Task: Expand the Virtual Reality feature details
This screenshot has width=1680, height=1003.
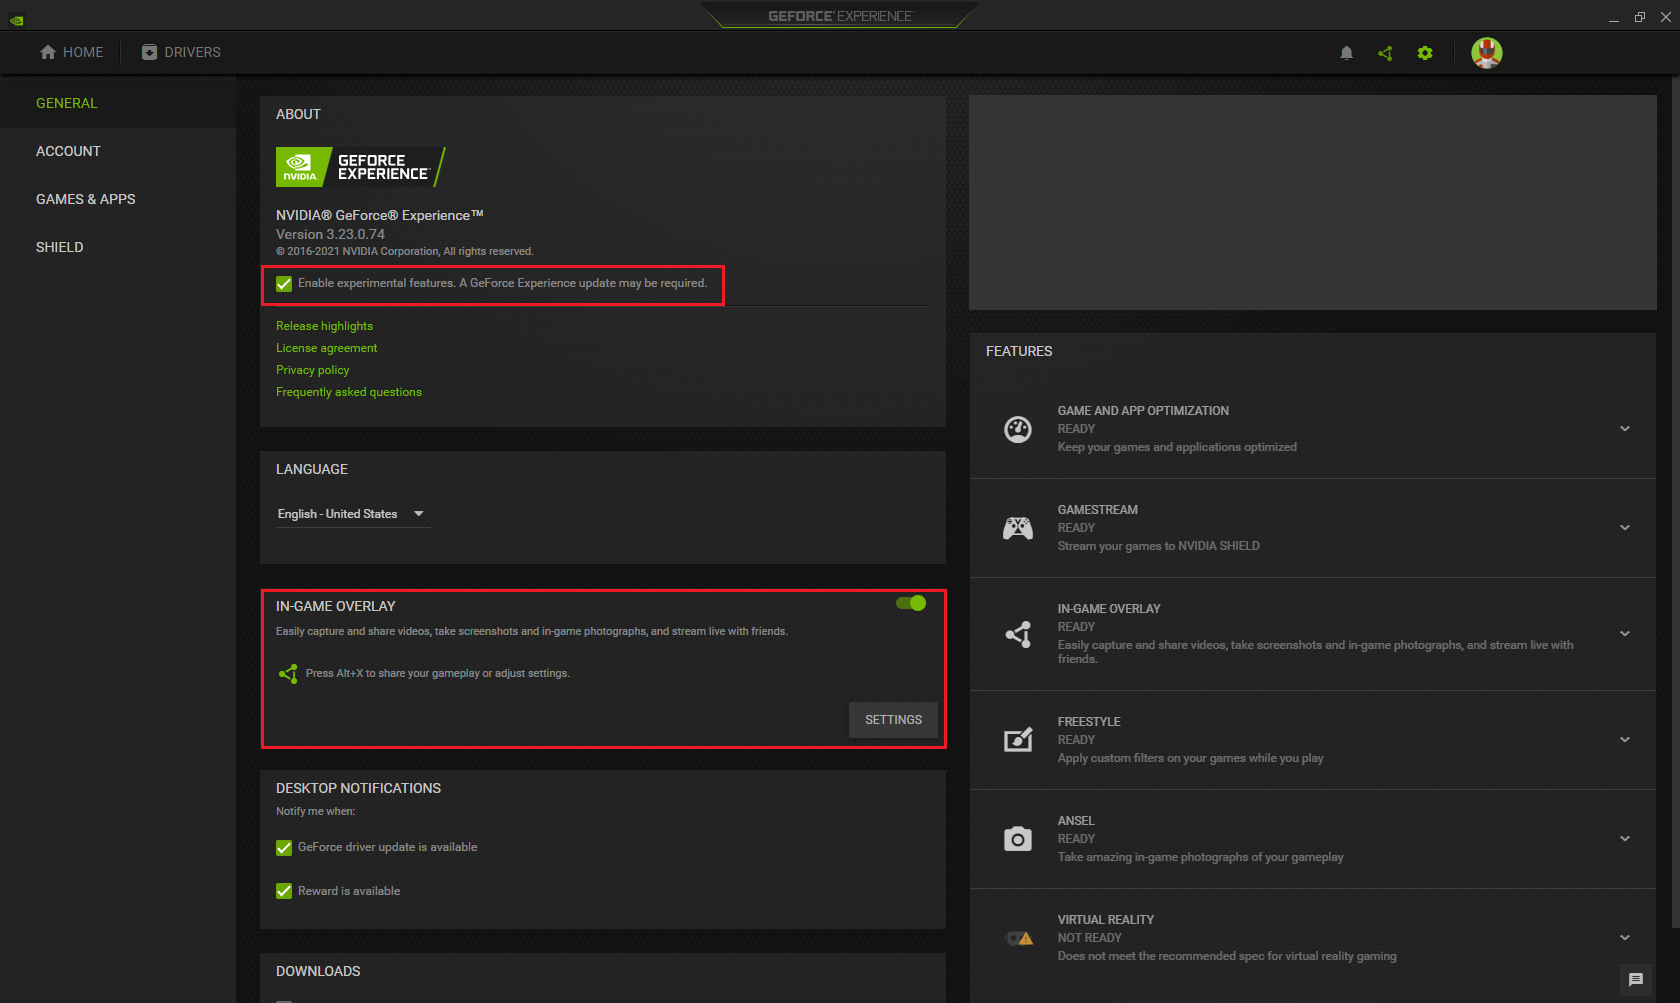Action: (1625, 938)
